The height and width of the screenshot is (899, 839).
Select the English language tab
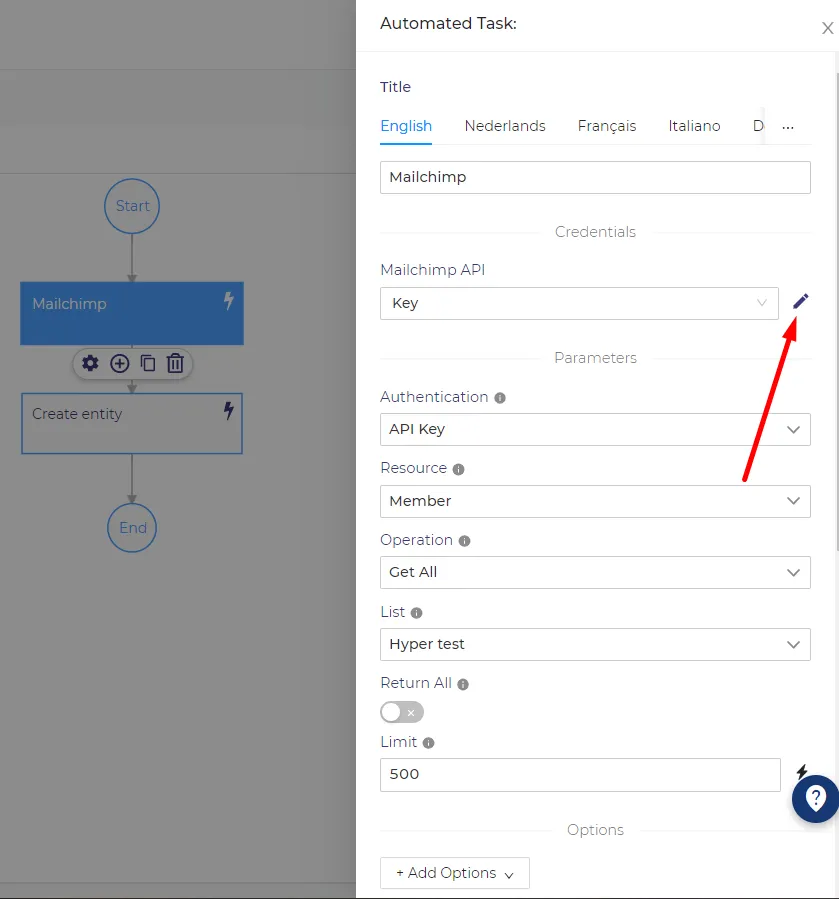click(406, 126)
